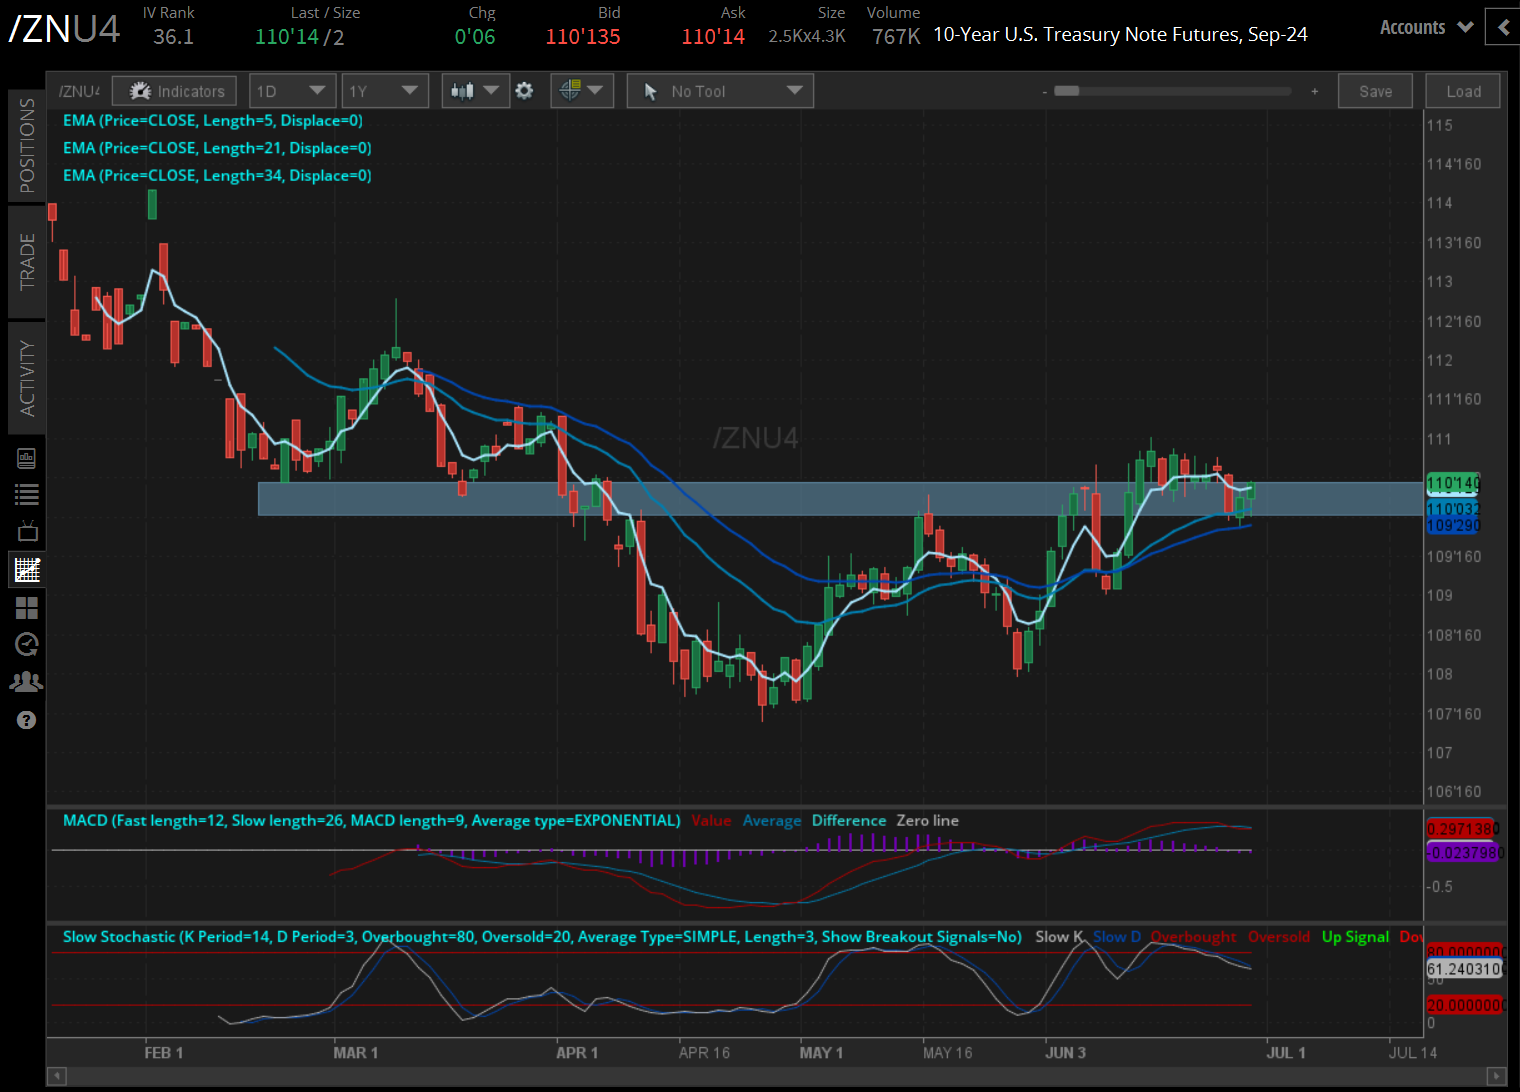Open the Indicators dialog
The width and height of the screenshot is (1520, 1092).
[x=174, y=90]
